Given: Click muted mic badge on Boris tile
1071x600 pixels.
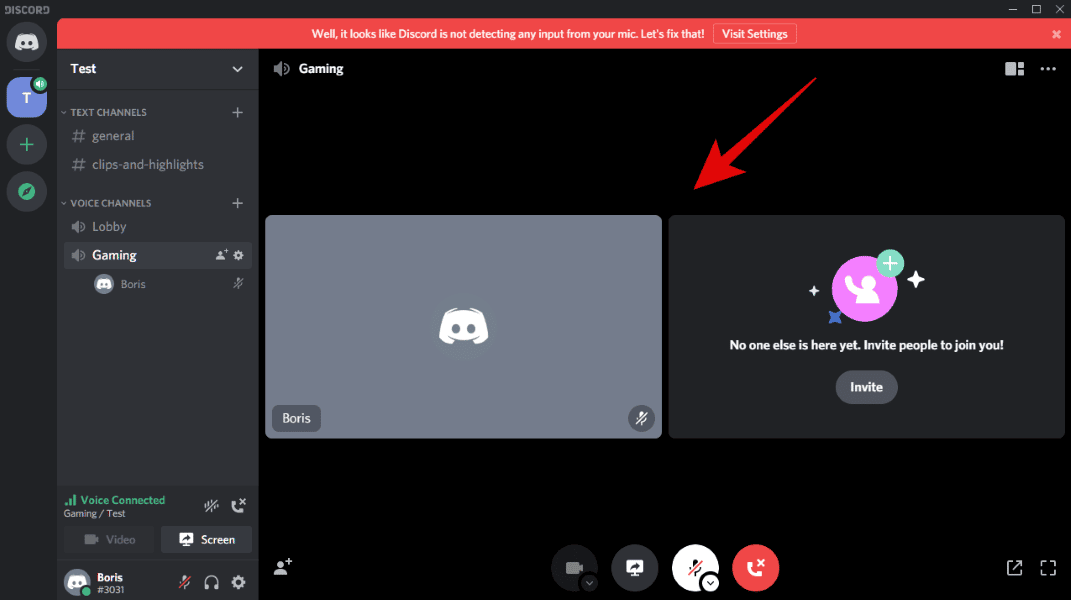Looking at the screenshot, I should click(x=641, y=418).
